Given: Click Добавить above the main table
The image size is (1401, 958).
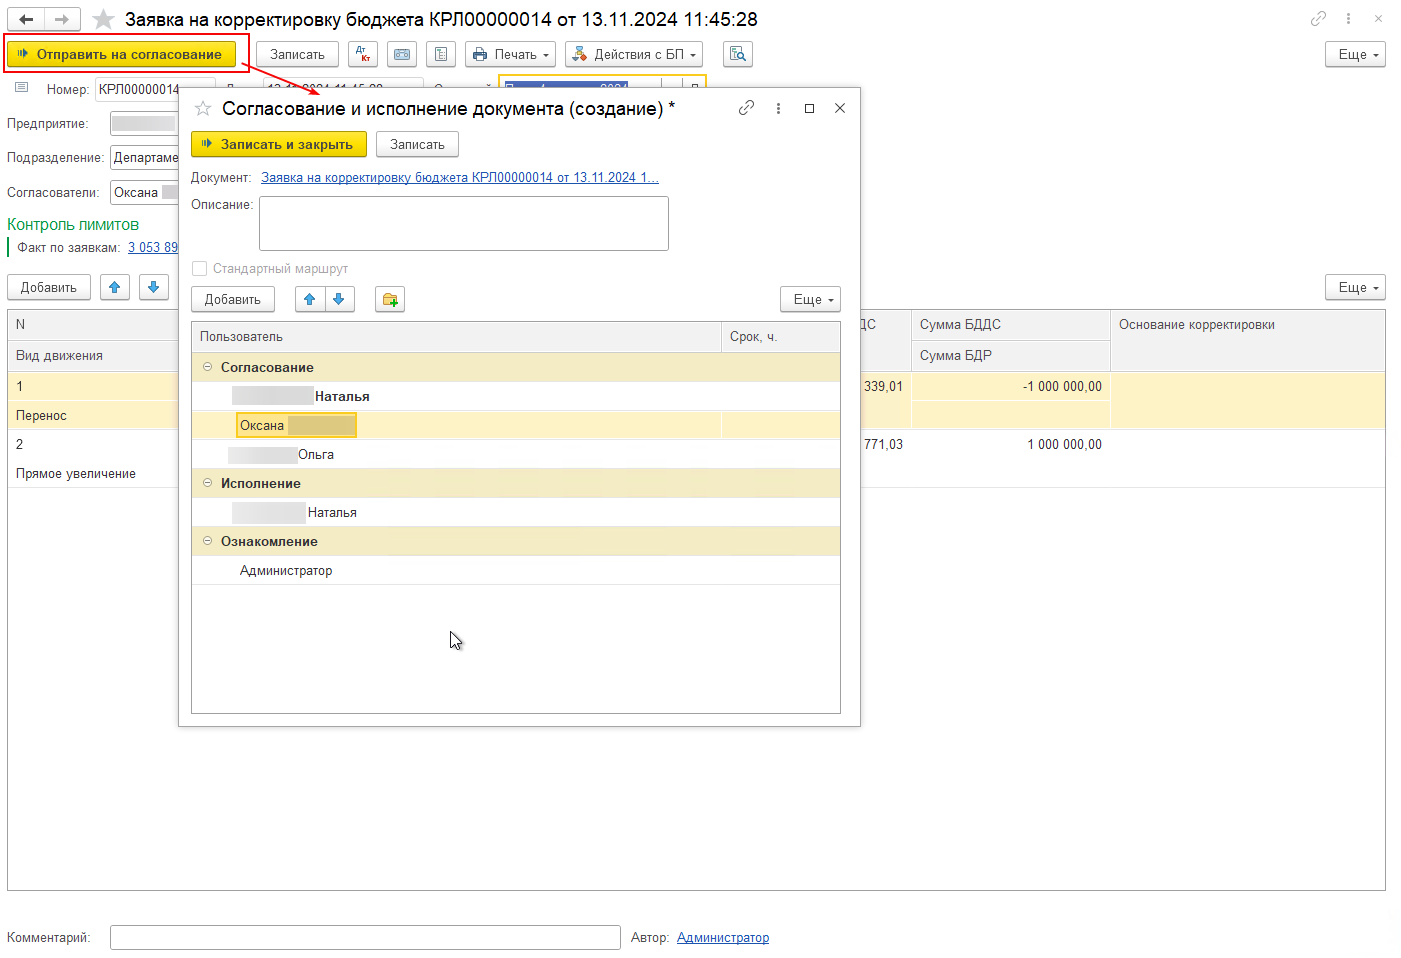Looking at the screenshot, I should pyautogui.click(x=49, y=287).
